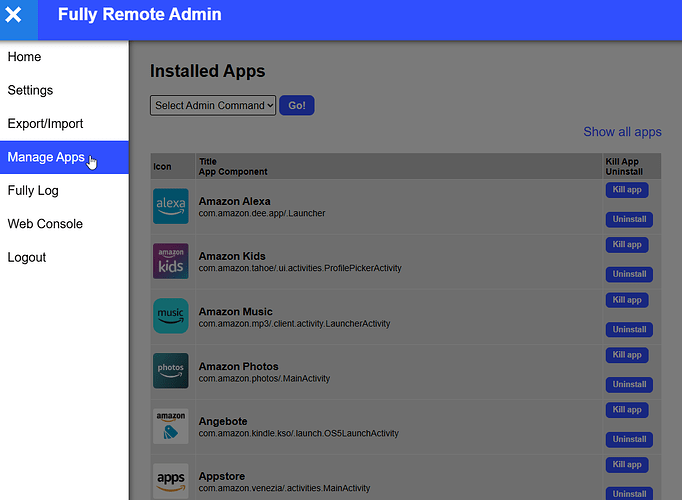Click com.amazon.mp3 LauncherActivity component text
This screenshot has height=500, width=682.
[x=294, y=324]
